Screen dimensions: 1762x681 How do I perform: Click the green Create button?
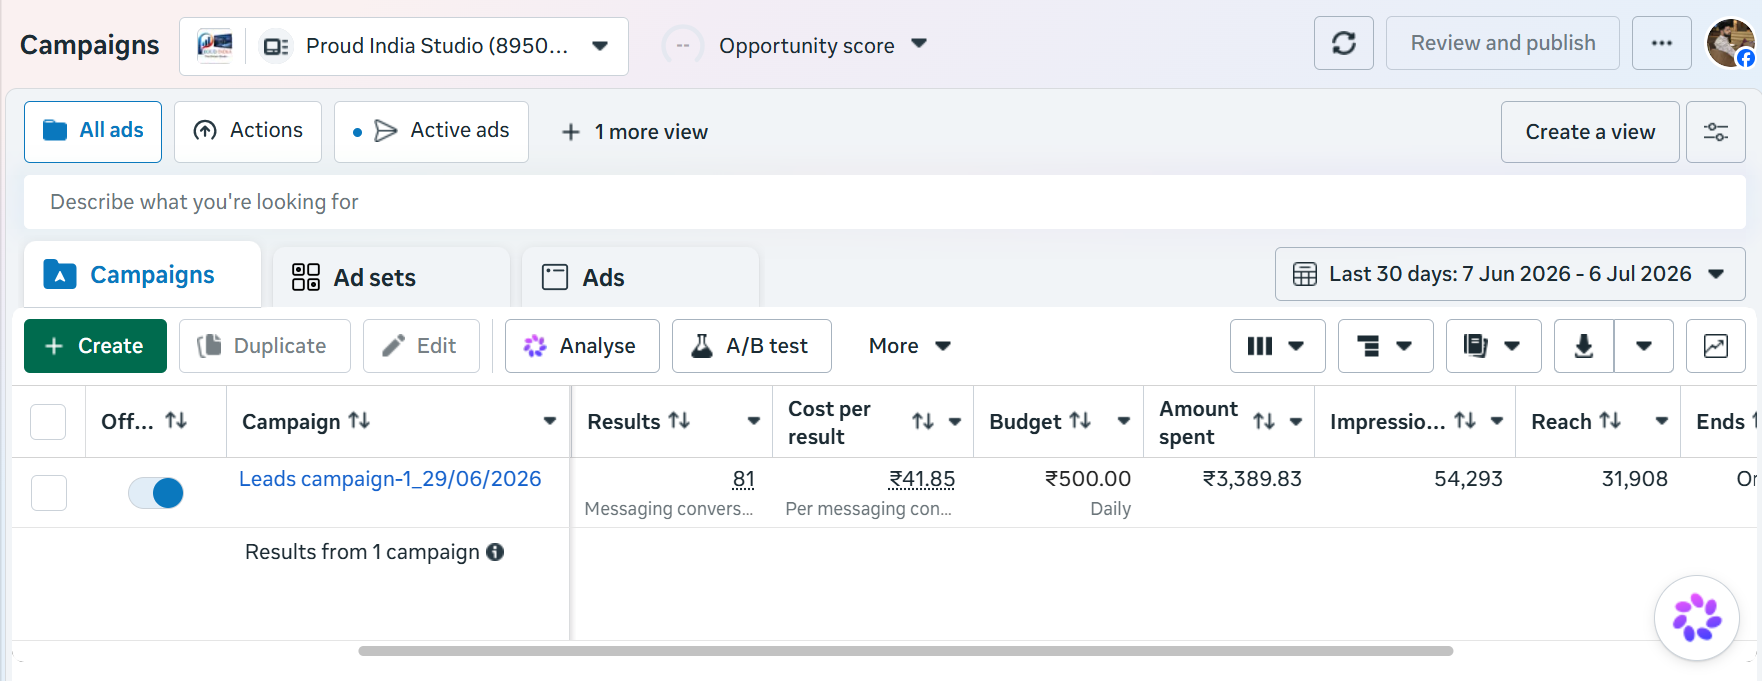pos(95,346)
